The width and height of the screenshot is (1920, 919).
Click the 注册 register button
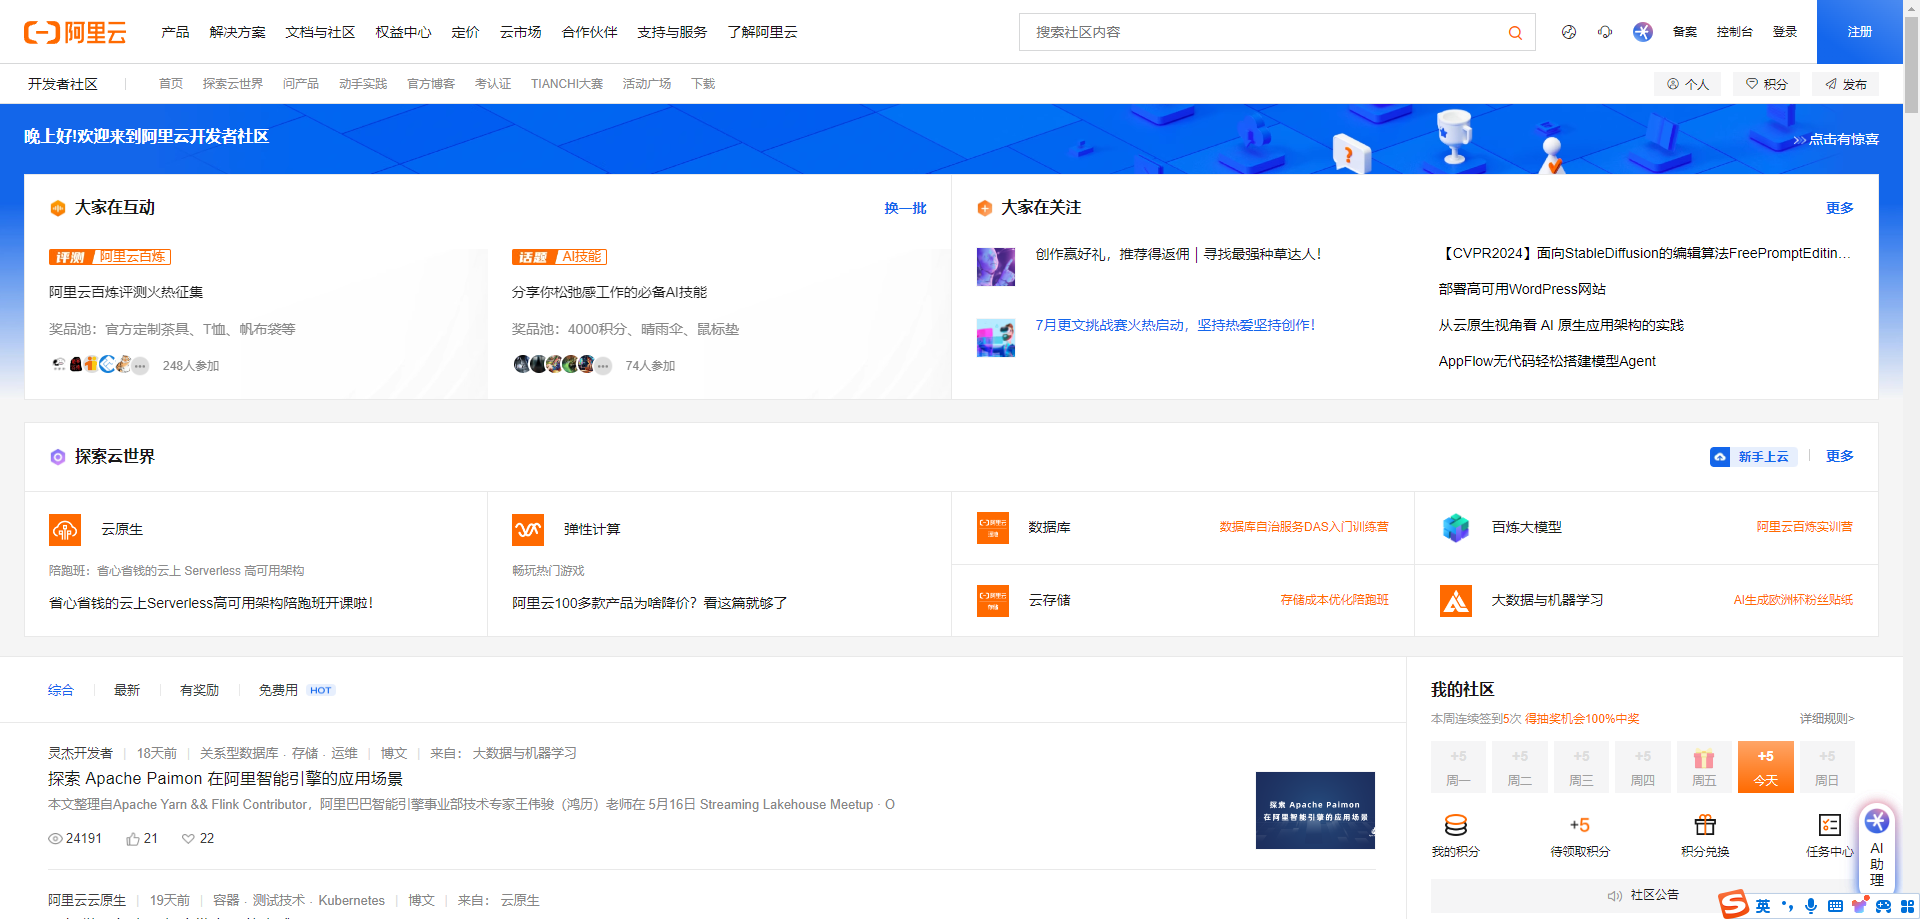(x=1860, y=32)
